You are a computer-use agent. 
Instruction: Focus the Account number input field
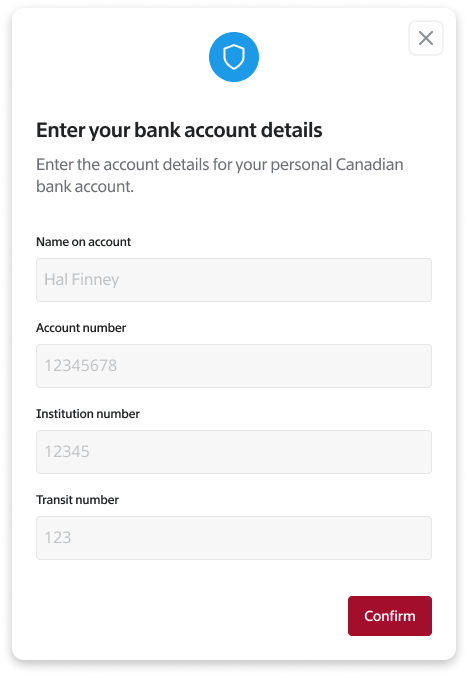(x=234, y=366)
